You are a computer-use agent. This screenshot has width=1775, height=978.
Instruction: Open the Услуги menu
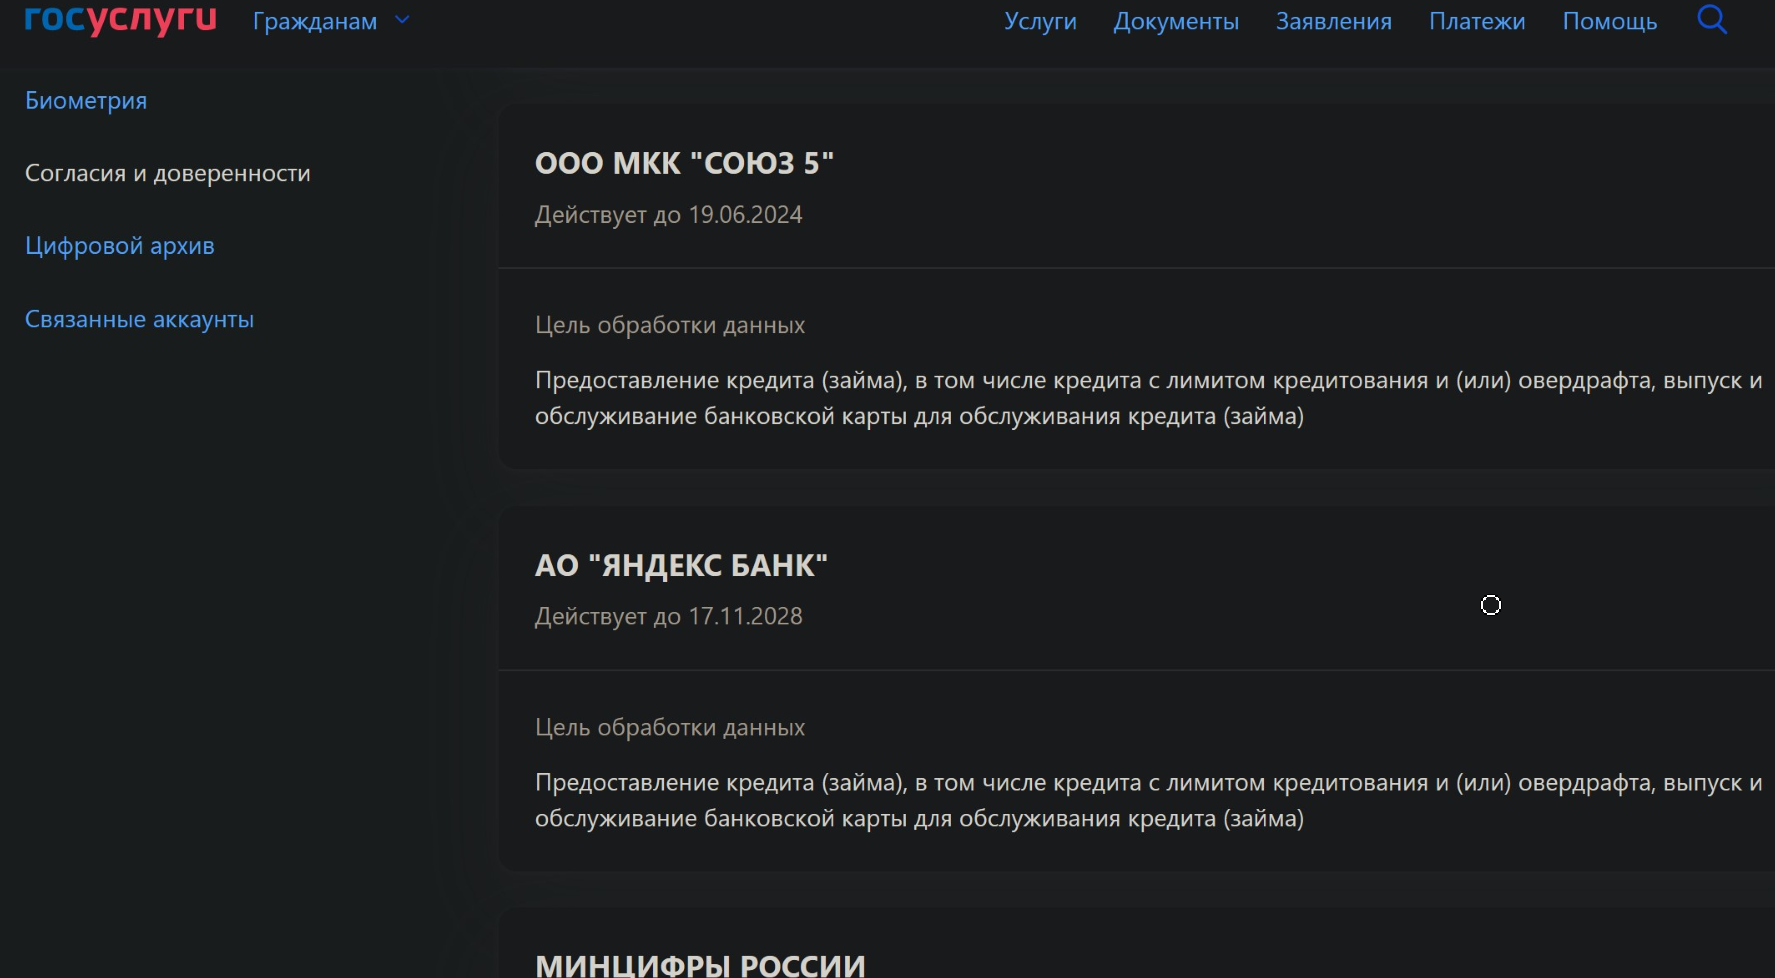coord(1040,21)
